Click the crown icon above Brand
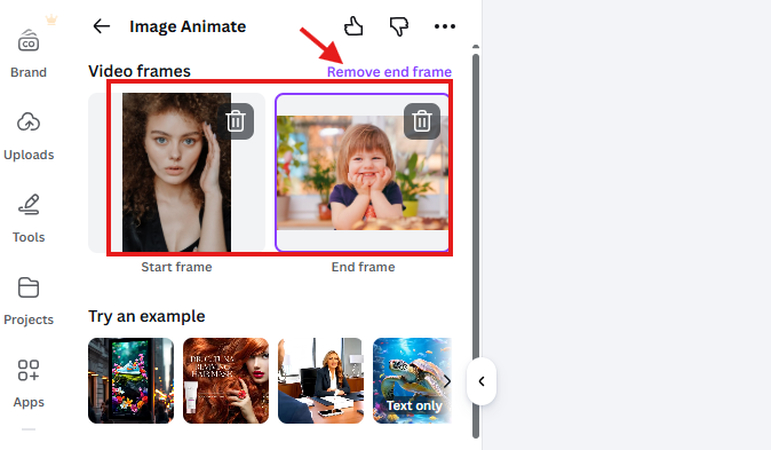The width and height of the screenshot is (771, 450). click(x=51, y=20)
